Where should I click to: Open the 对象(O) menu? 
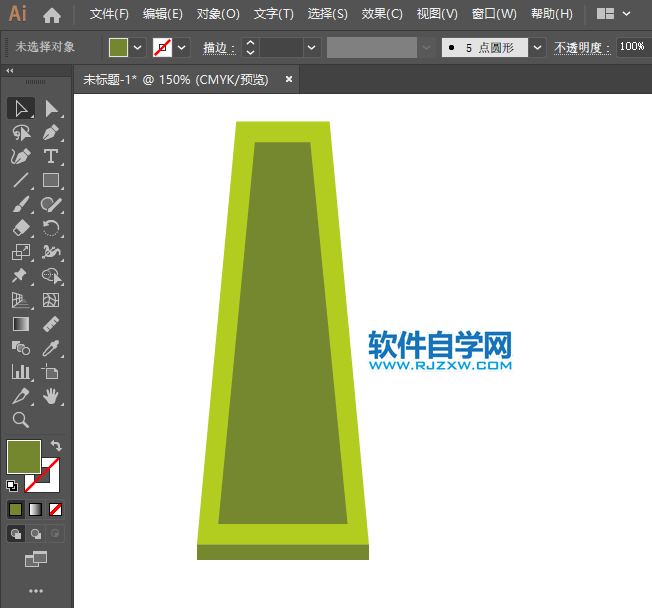point(218,14)
